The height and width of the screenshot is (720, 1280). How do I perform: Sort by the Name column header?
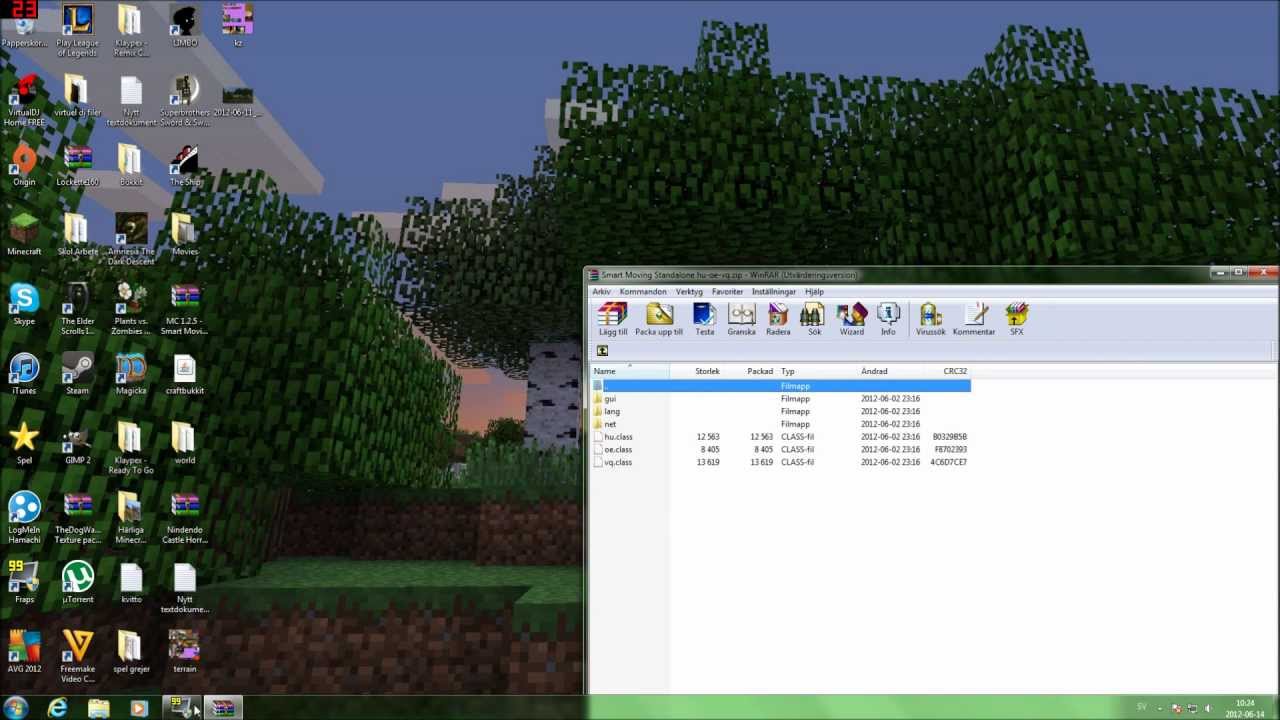click(630, 371)
